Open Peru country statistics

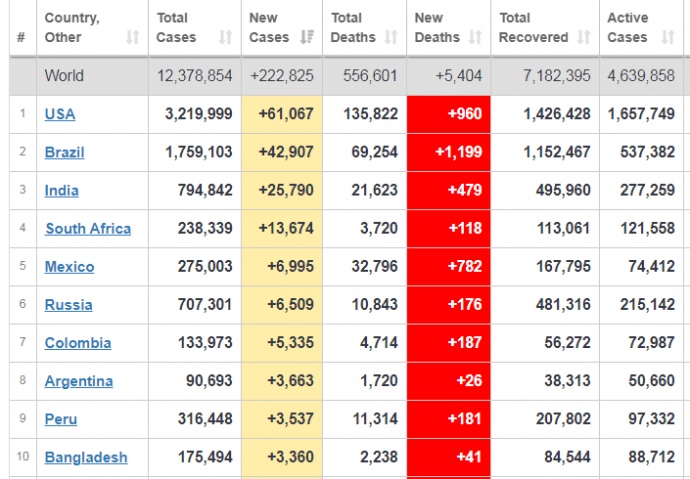coord(60,419)
